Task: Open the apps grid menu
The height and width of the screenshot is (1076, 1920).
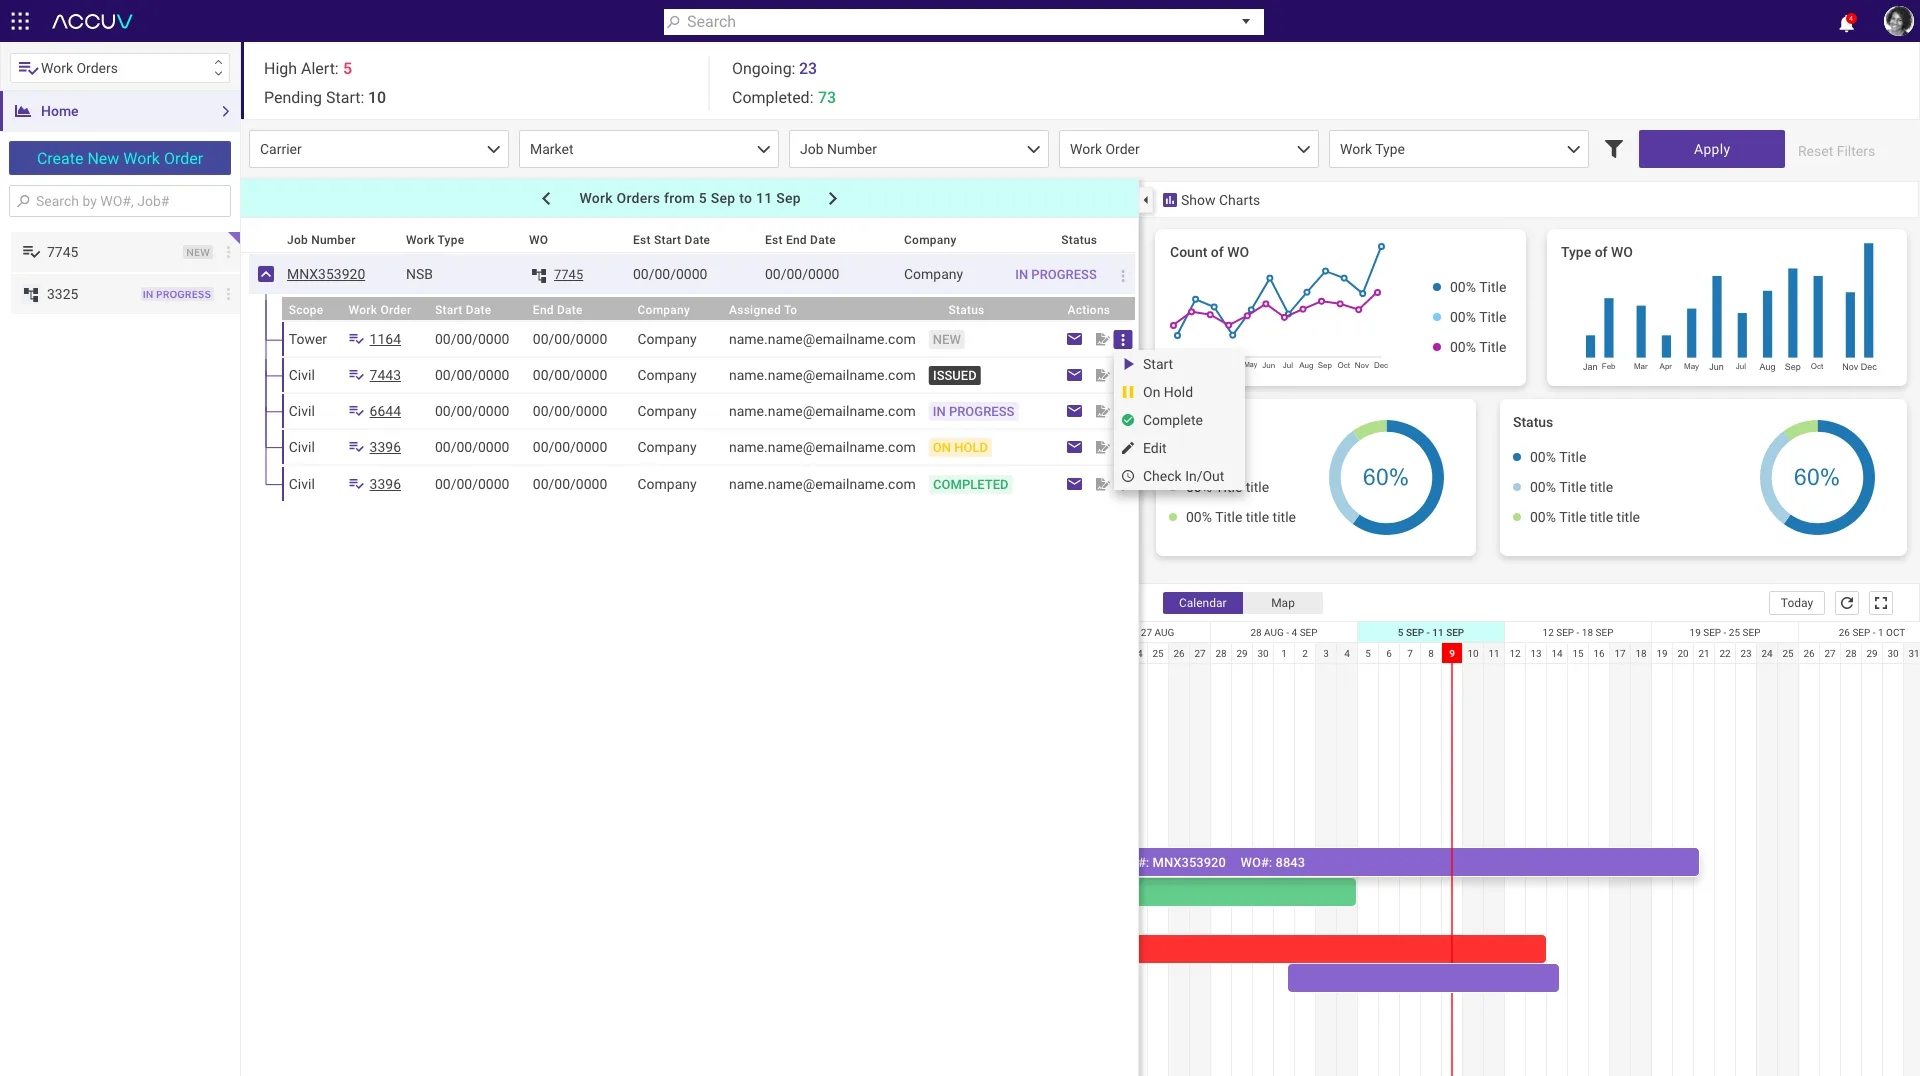Action: click(20, 21)
